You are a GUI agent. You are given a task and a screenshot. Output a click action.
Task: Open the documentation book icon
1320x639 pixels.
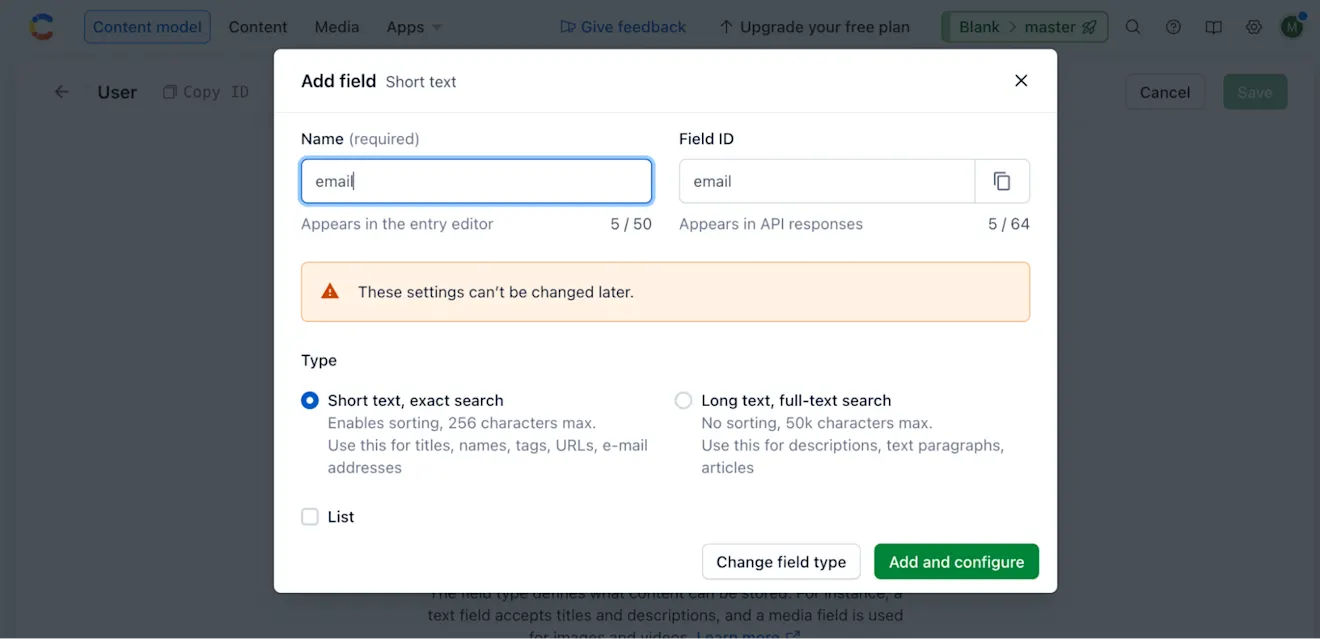tap(1213, 27)
